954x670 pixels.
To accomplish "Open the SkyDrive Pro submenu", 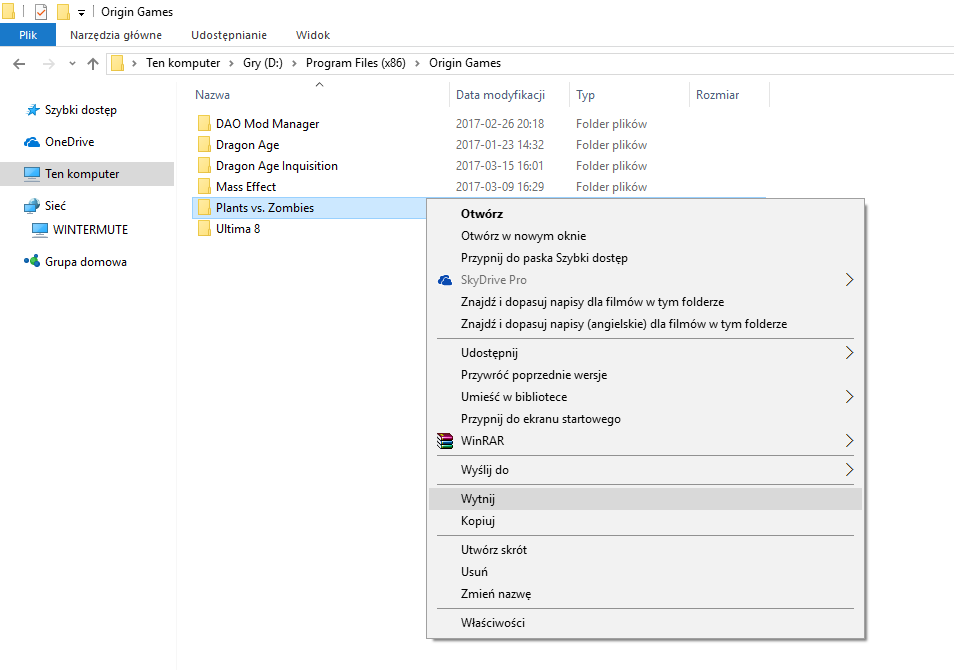I will (646, 280).
